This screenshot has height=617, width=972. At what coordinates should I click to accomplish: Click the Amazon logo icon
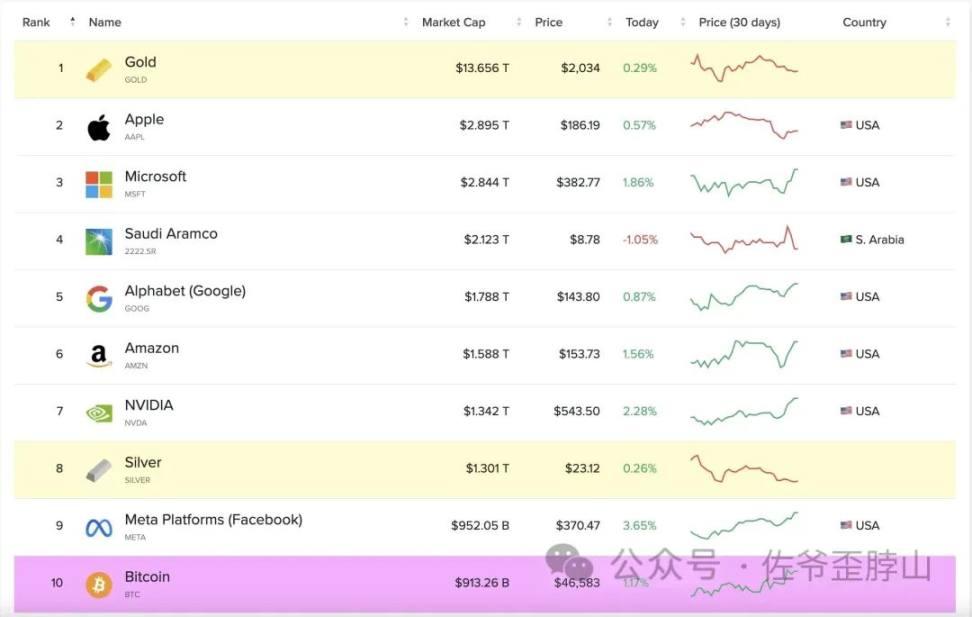click(x=99, y=355)
